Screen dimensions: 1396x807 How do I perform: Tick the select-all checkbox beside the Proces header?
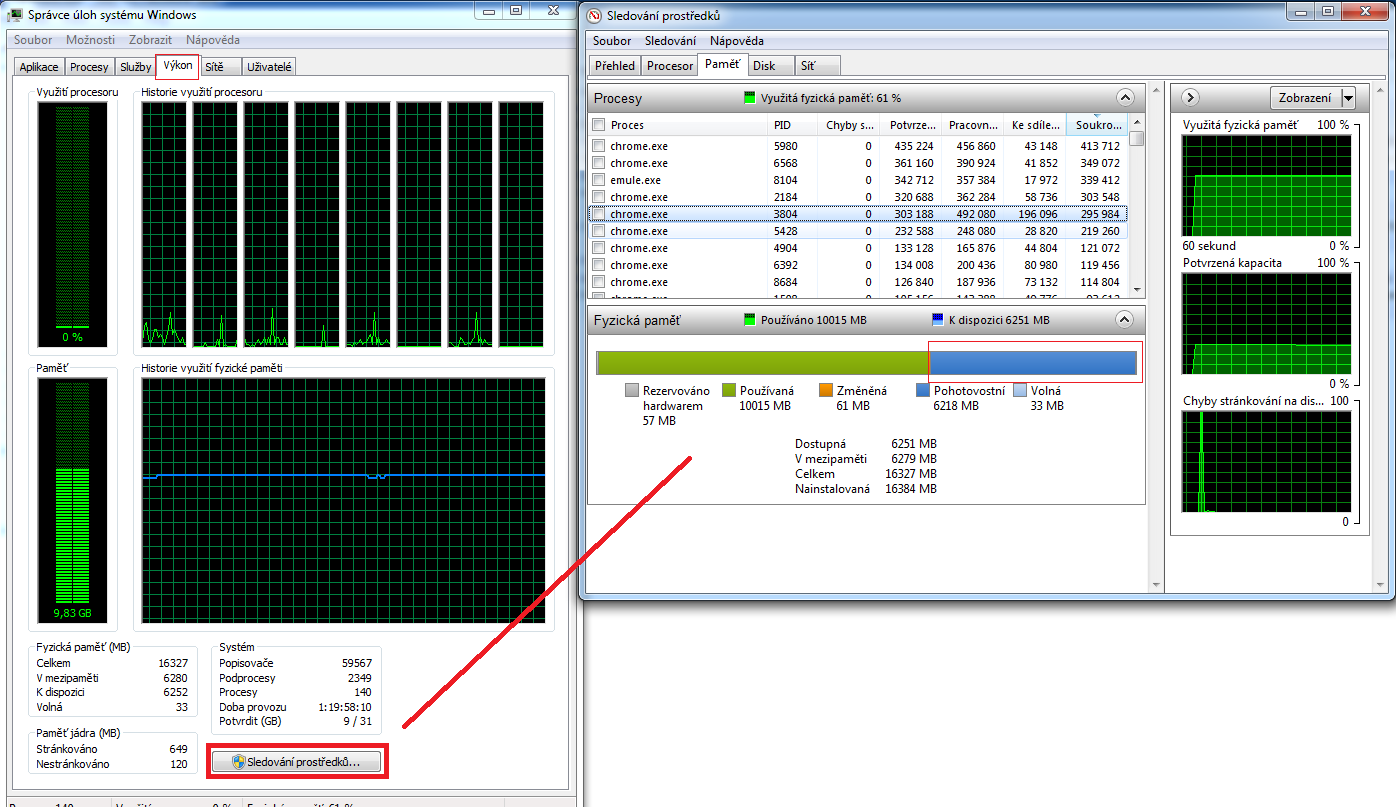(599, 125)
